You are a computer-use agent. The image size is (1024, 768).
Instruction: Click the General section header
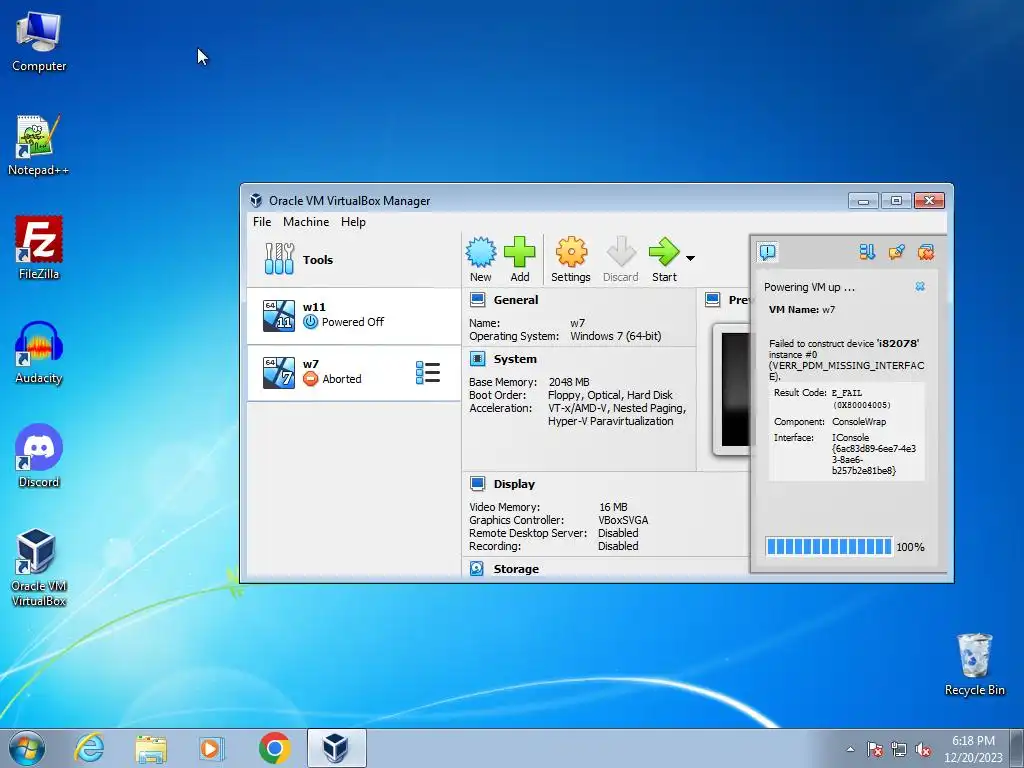pos(516,300)
